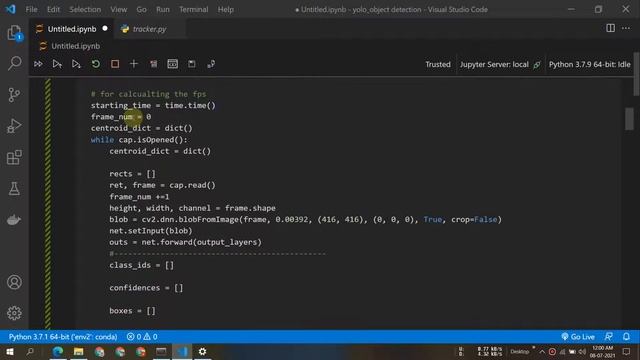Open errors and warnings count

[x=142, y=337]
